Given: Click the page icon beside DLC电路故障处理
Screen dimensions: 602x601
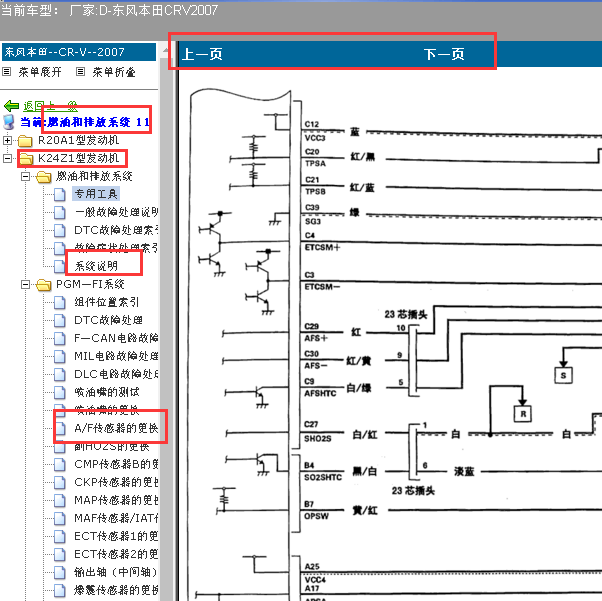Looking at the screenshot, I should pyautogui.click(x=60, y=374).
